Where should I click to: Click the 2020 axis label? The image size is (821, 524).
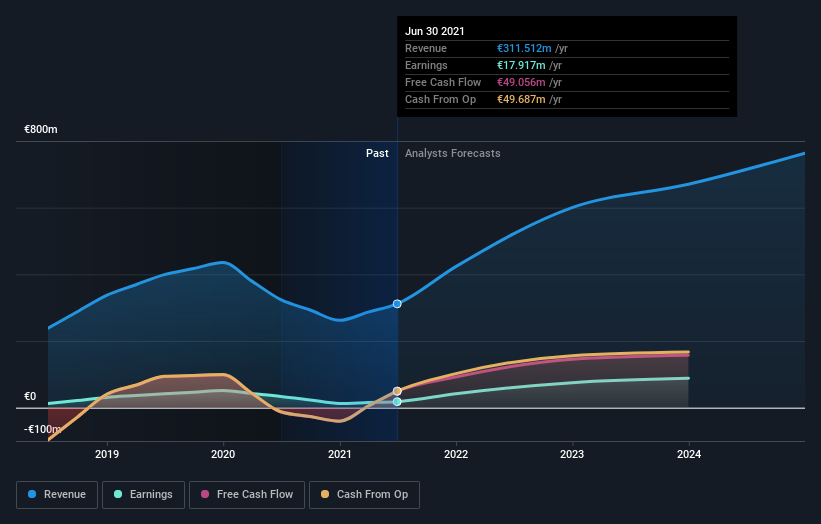(223, 454)
